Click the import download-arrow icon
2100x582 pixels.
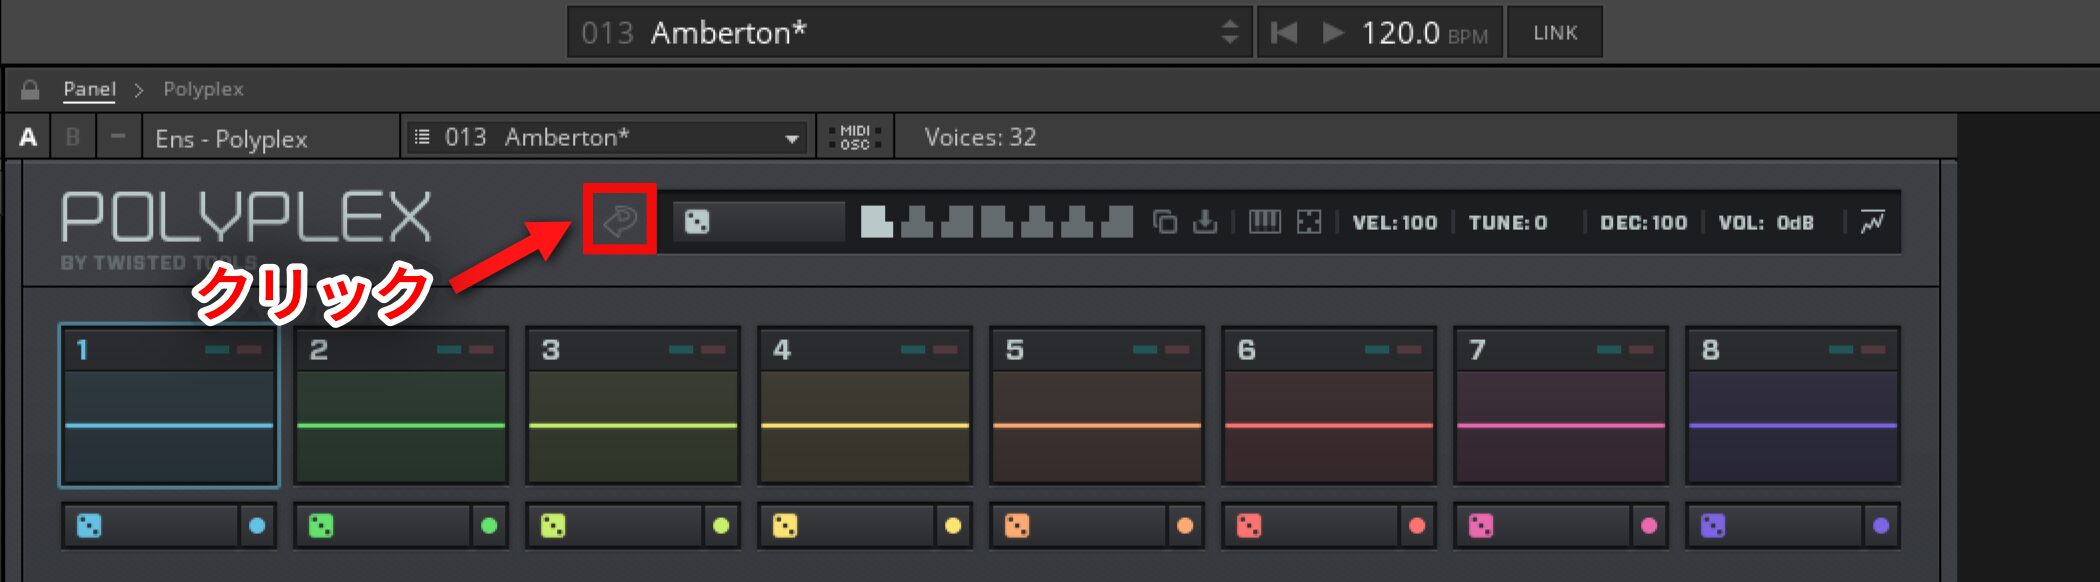point(1205,221)
